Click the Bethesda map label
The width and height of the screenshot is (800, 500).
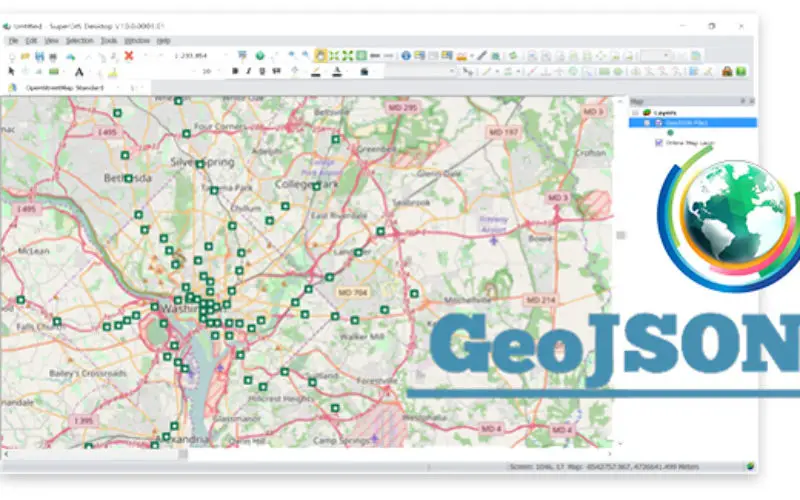[128, 178]
